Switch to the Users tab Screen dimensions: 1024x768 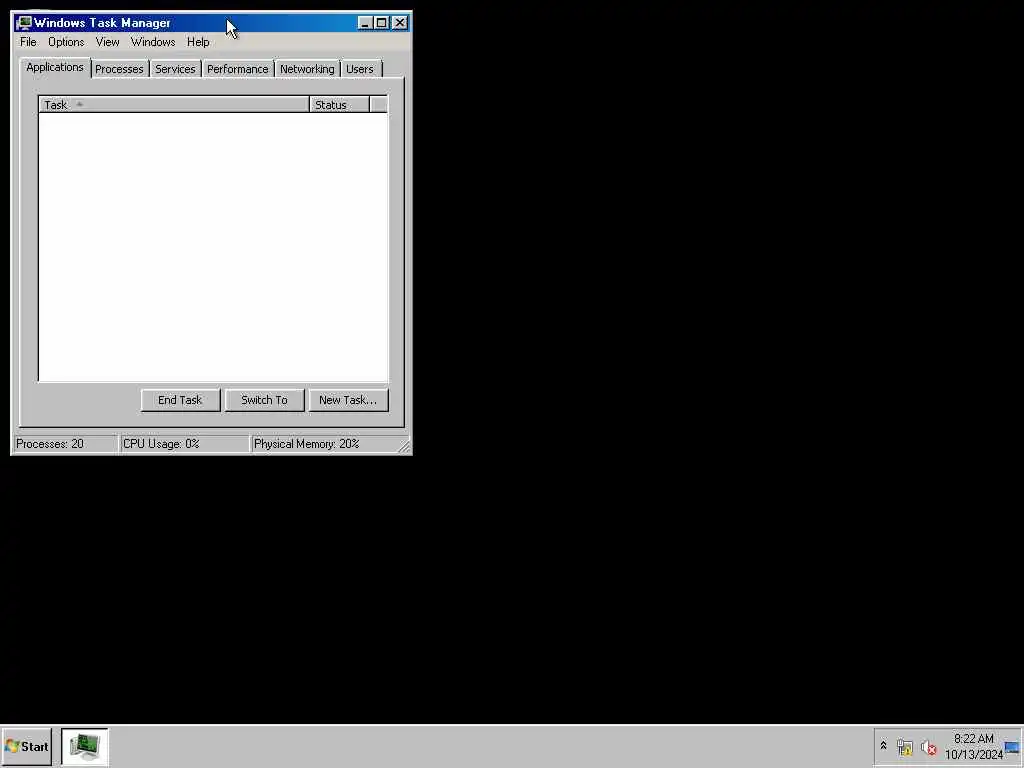(x=360, y=69)
